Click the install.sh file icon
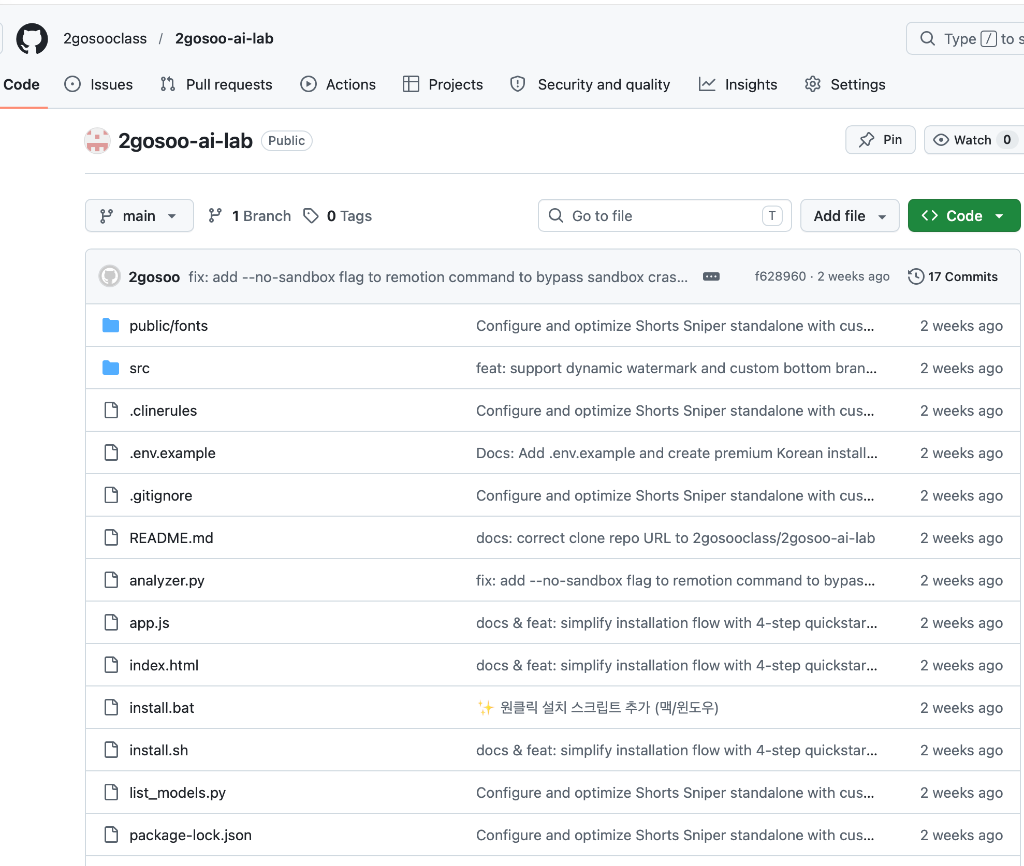 tap(112, 750)
